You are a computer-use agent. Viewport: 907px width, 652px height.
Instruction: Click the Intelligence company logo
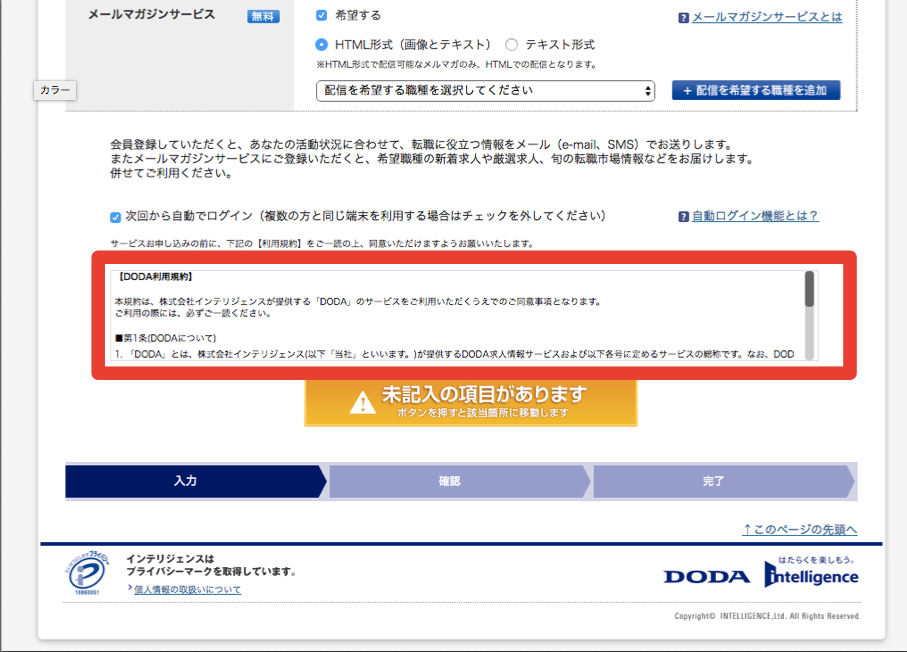click(x=811, y=574)
